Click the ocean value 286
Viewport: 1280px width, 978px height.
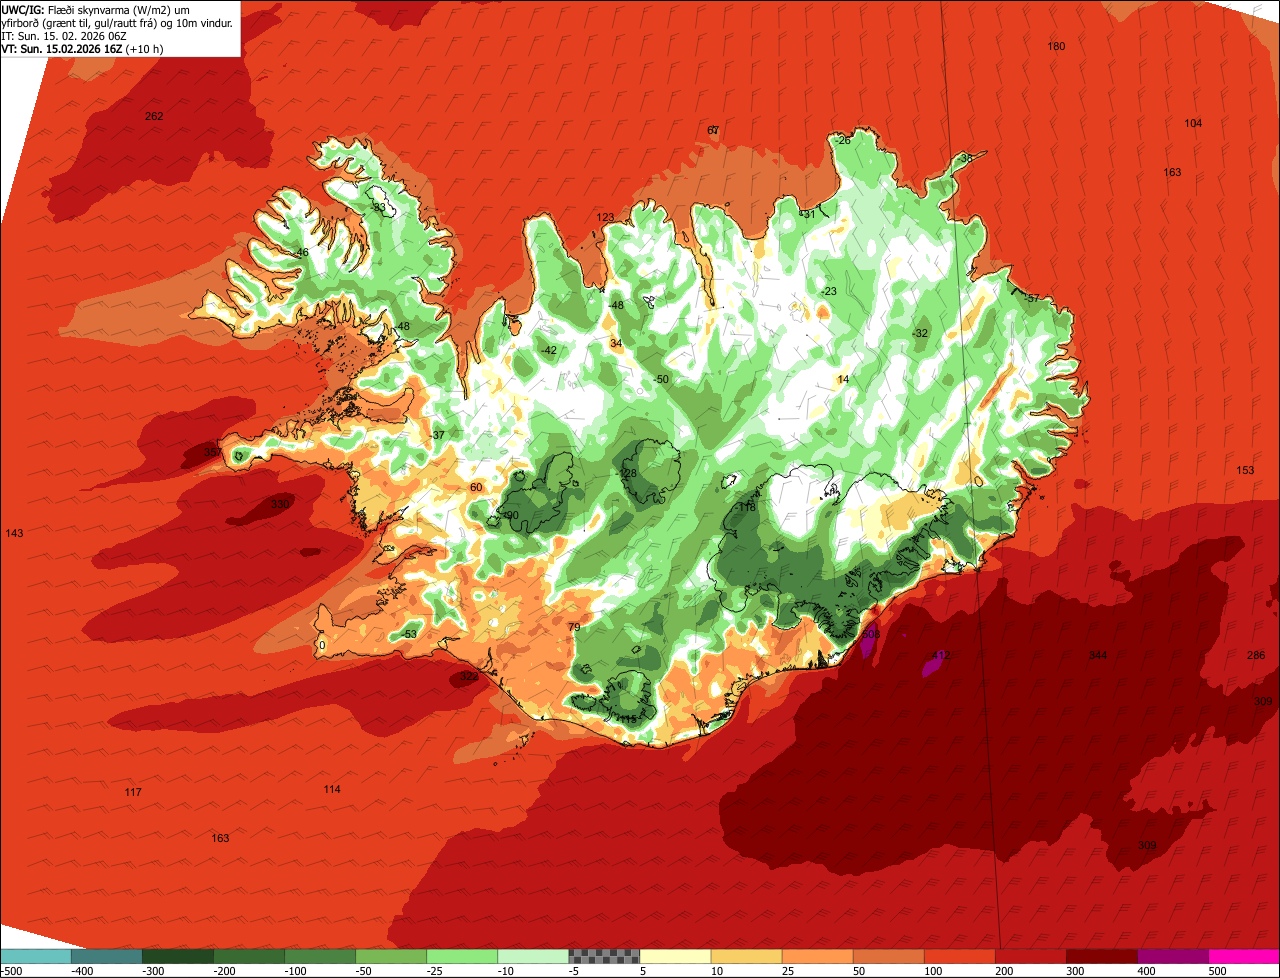pyautogui.click(x=1256, y=655)
